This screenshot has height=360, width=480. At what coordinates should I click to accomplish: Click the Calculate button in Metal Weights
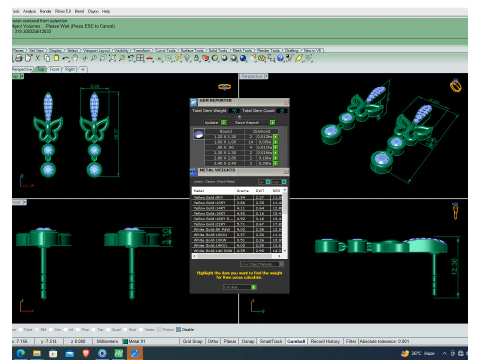coord(239,287)
